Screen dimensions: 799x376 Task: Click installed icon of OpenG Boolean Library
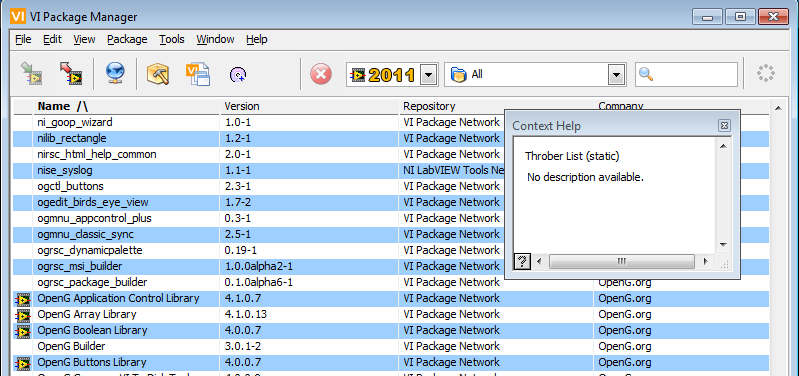pyautogui.click(x=22, y=331)
